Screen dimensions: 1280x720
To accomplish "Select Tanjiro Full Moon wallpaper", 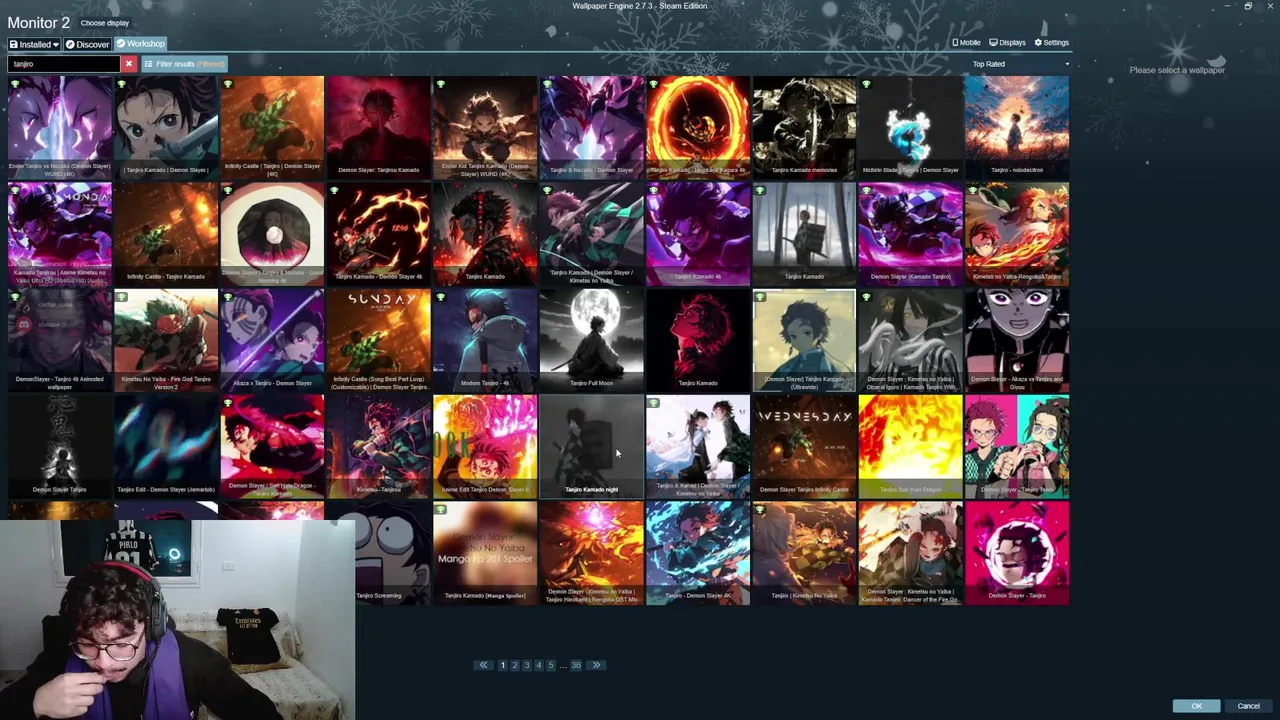I will (x=591, y=341).
